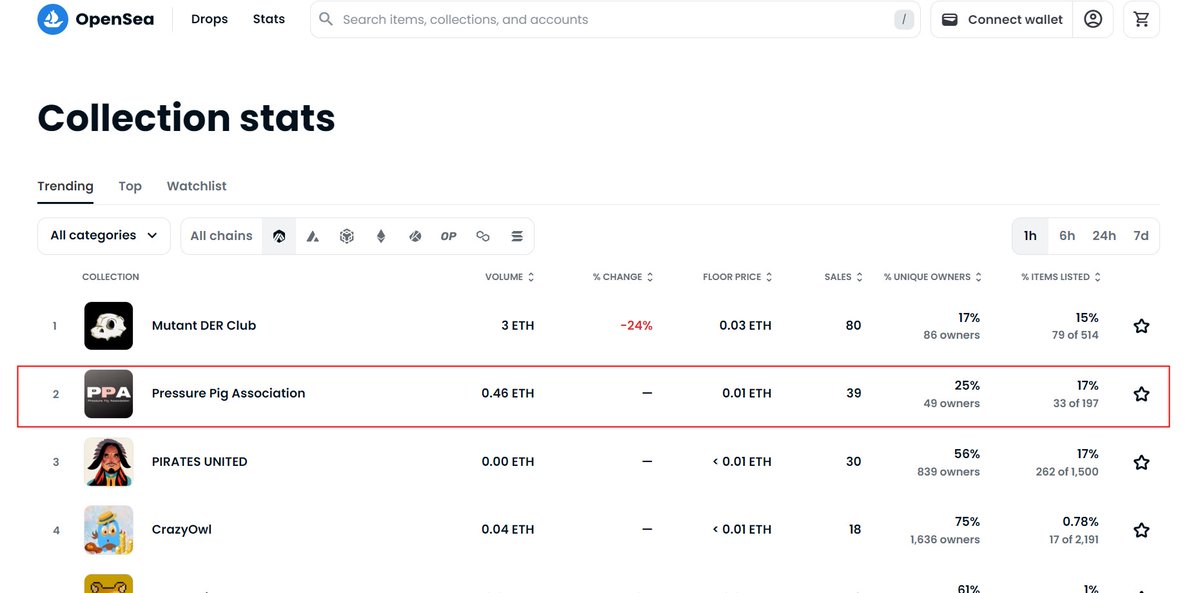
Task: Click Connect wallet button
Action: pos(1002,19)
